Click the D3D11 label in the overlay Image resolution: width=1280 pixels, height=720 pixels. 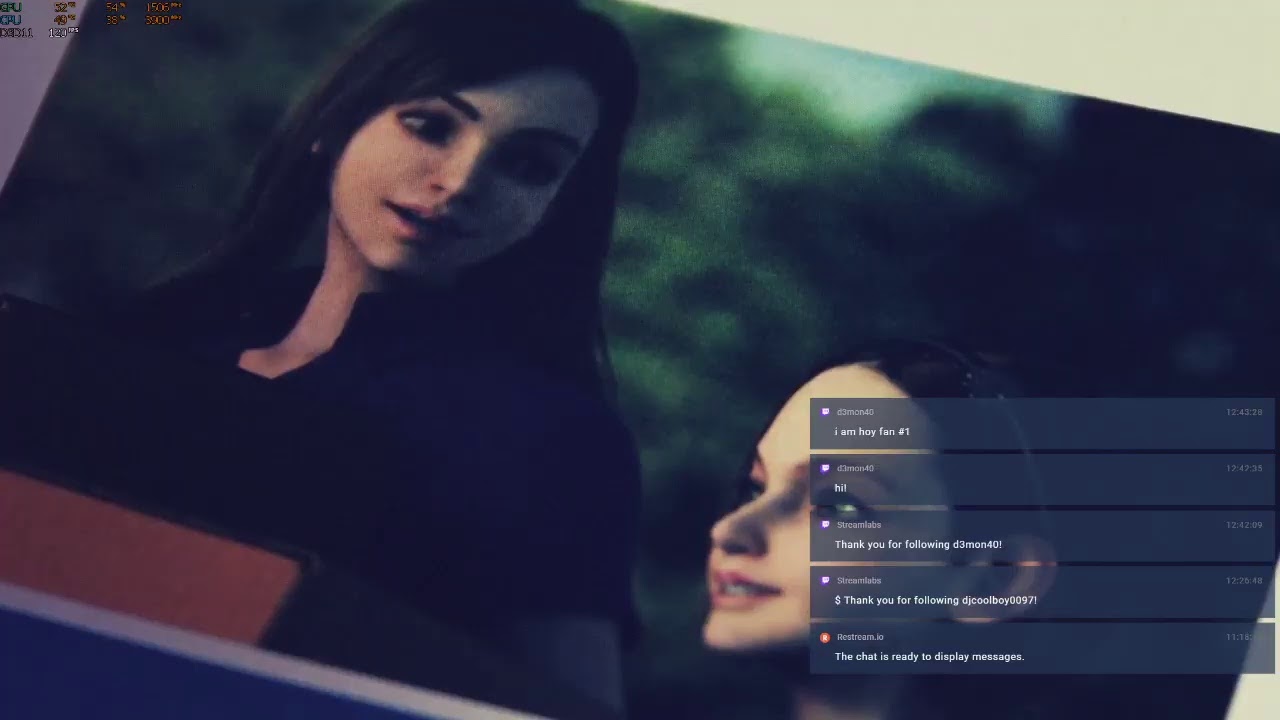[x=16, y=32]
